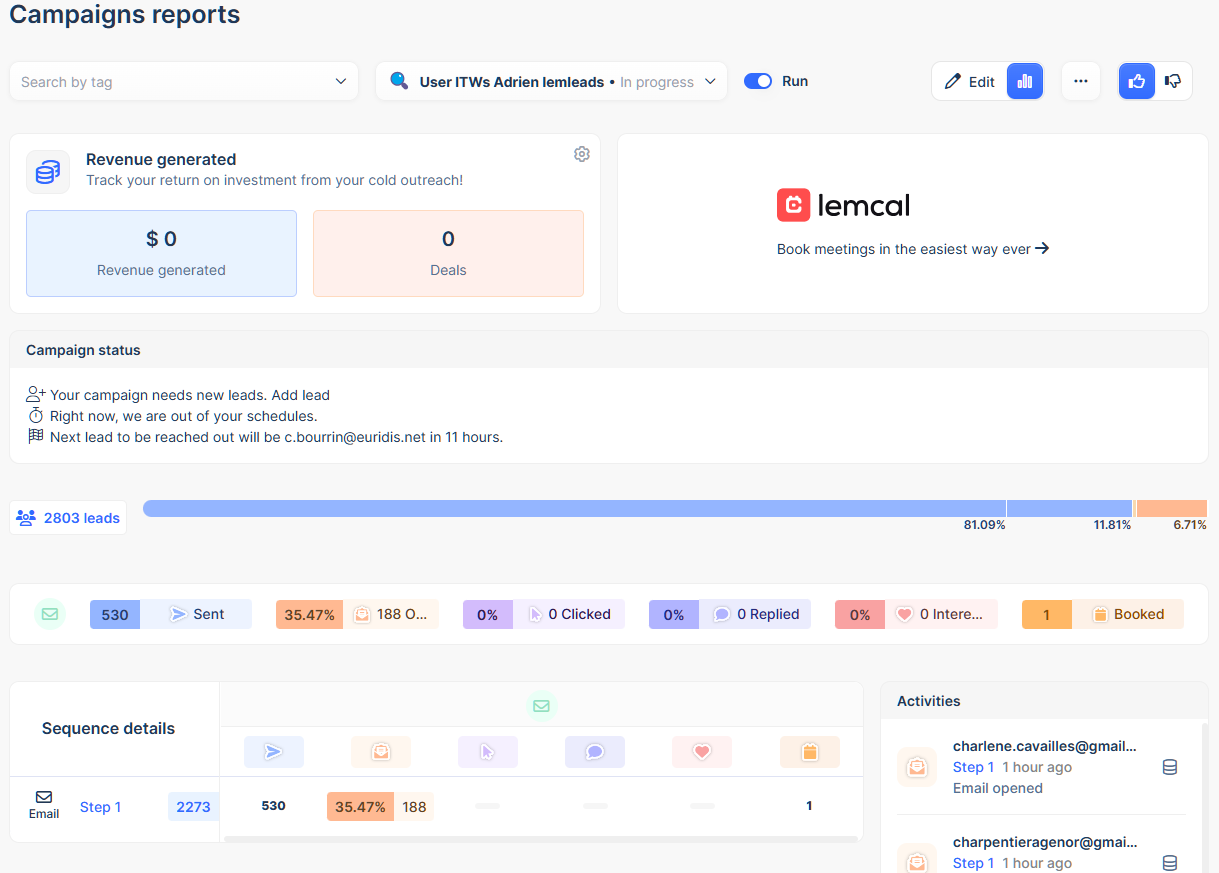The width and height of the screenshot is (1219, 873).
Task: Open the three-dot more options menu
Action: click(1081, 82)
